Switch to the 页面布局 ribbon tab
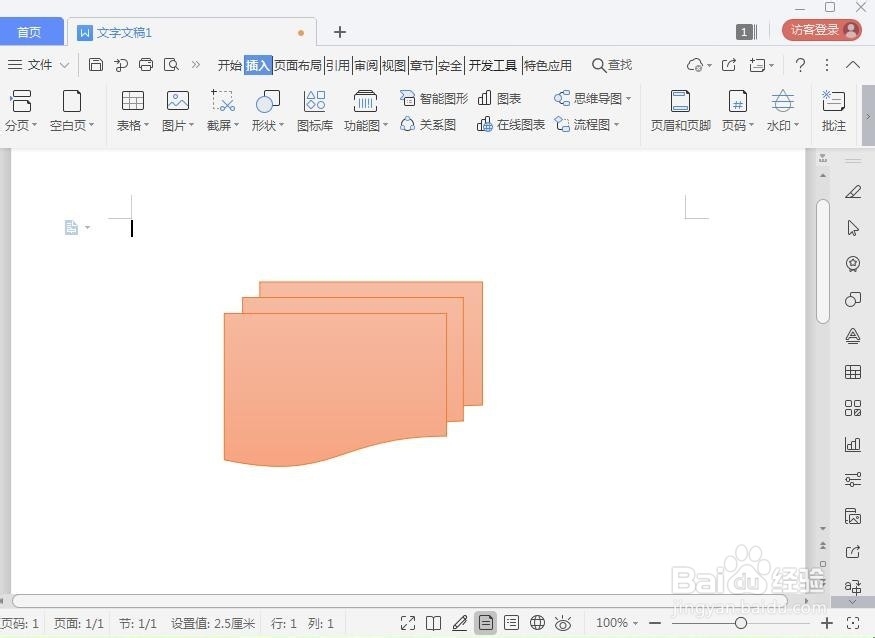The image size is (875, 638). pyautogui.click(x=299, y=65)
